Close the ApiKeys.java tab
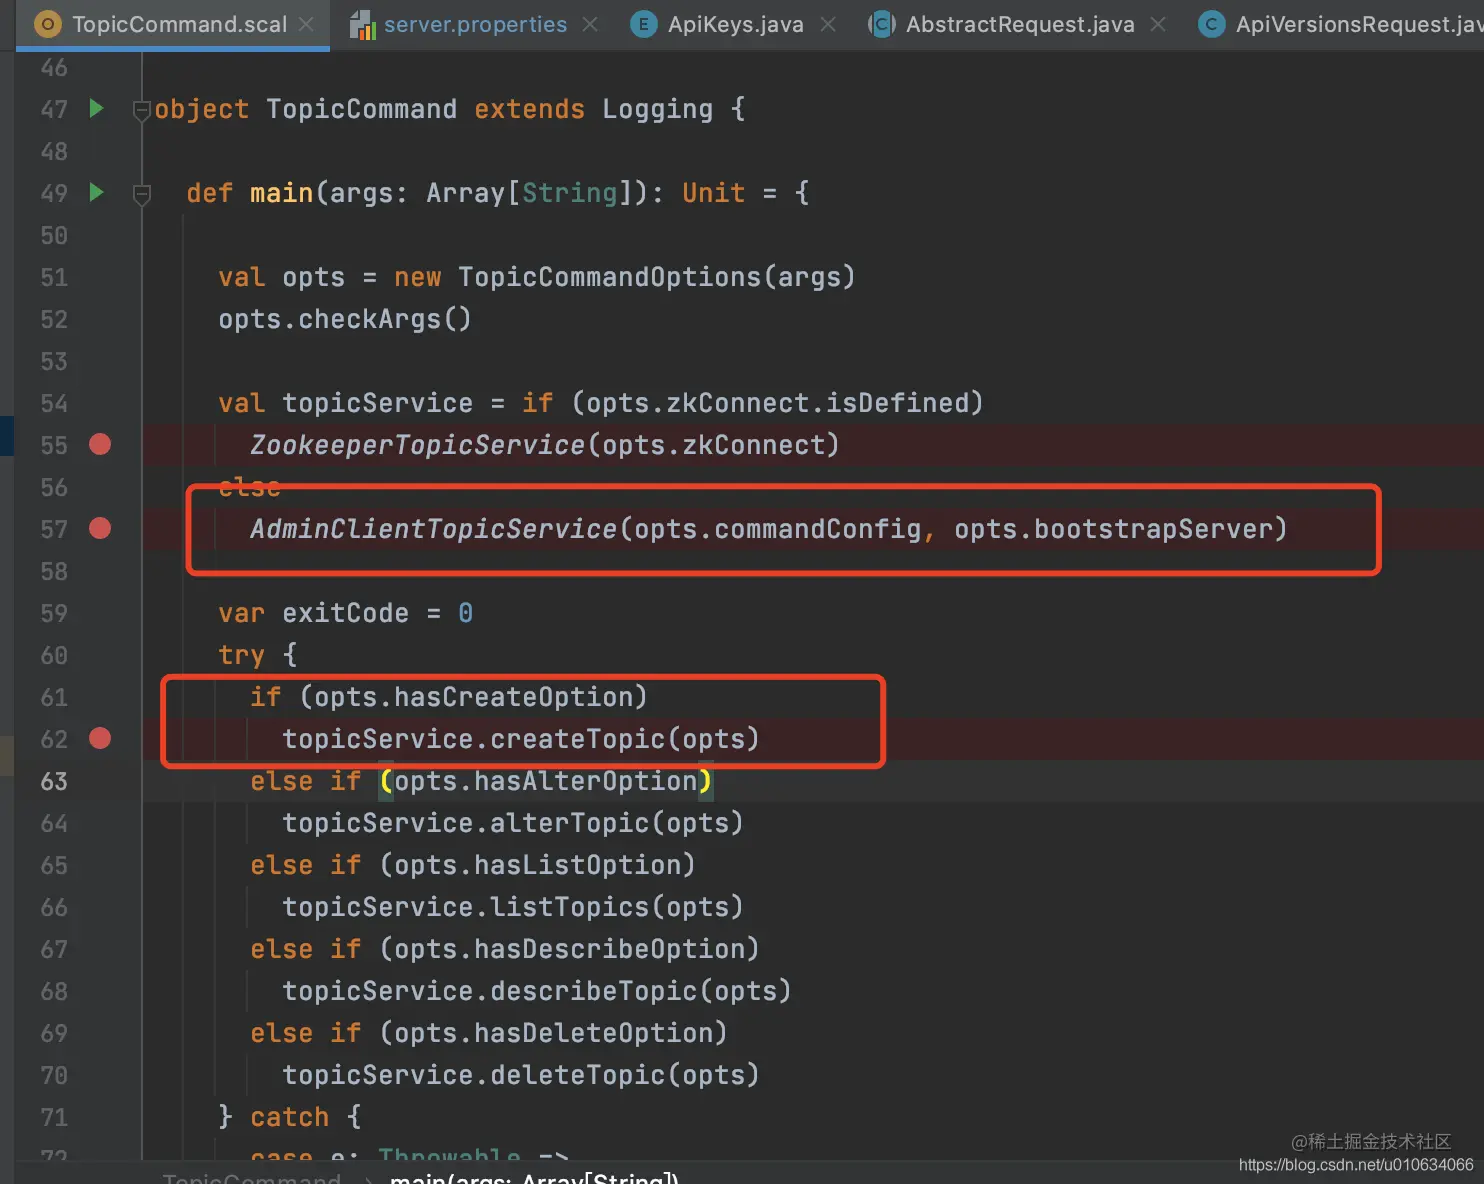Viewport: 1484px width, 1184px height. click(x=828, y=24)
